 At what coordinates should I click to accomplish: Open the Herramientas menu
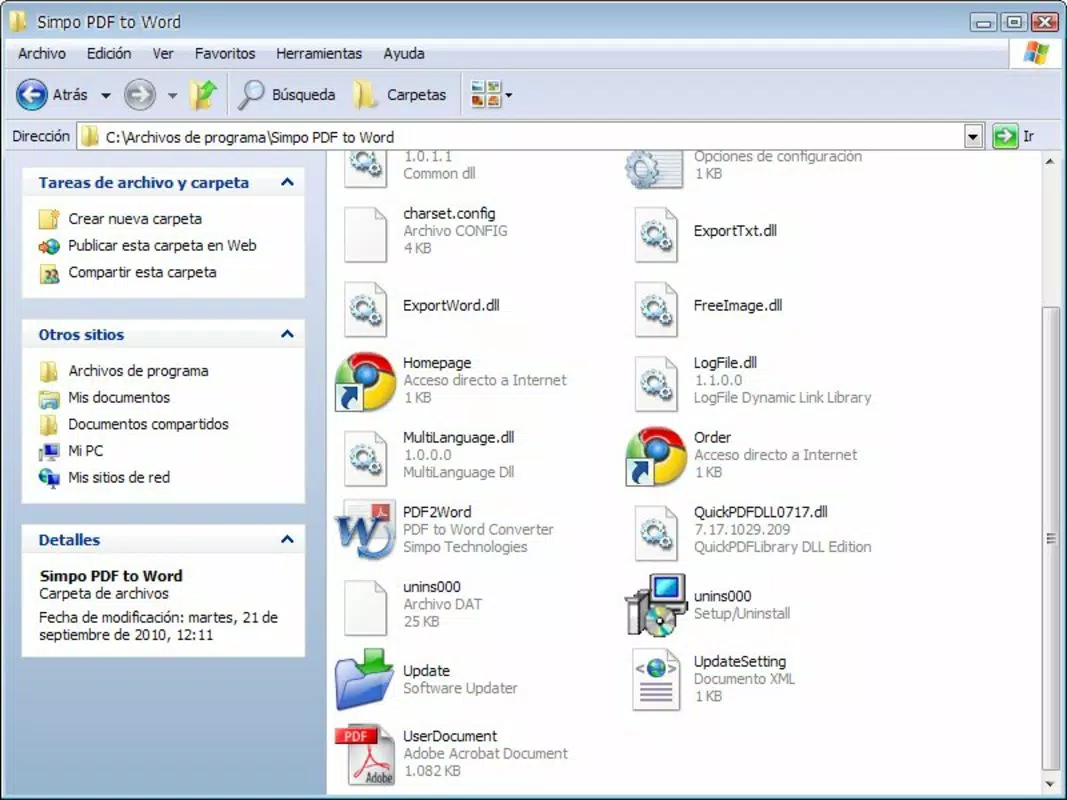click(x=318, y=53)
